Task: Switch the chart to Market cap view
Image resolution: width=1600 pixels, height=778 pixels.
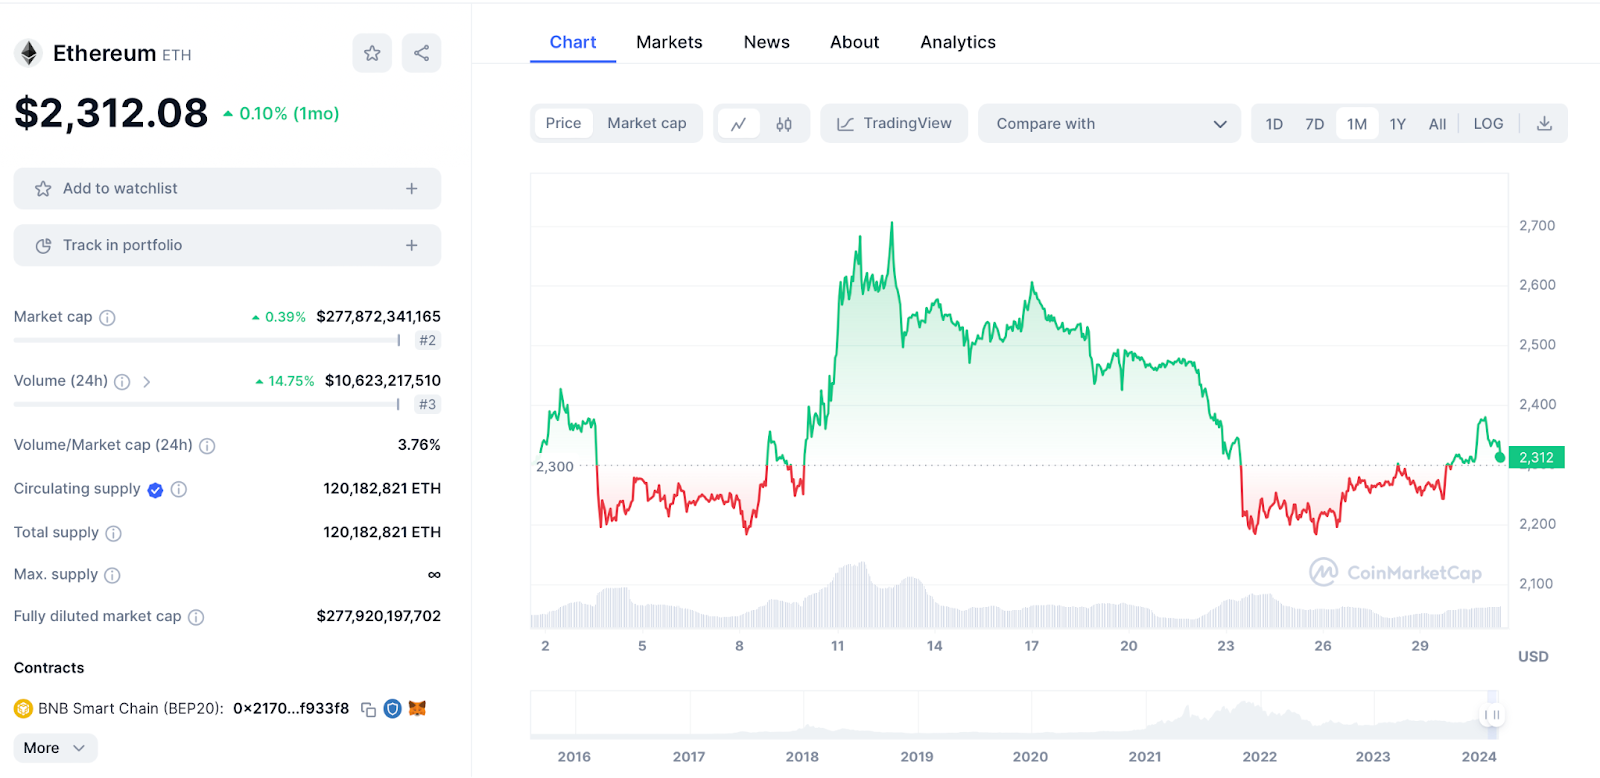Action: [647, 123]
